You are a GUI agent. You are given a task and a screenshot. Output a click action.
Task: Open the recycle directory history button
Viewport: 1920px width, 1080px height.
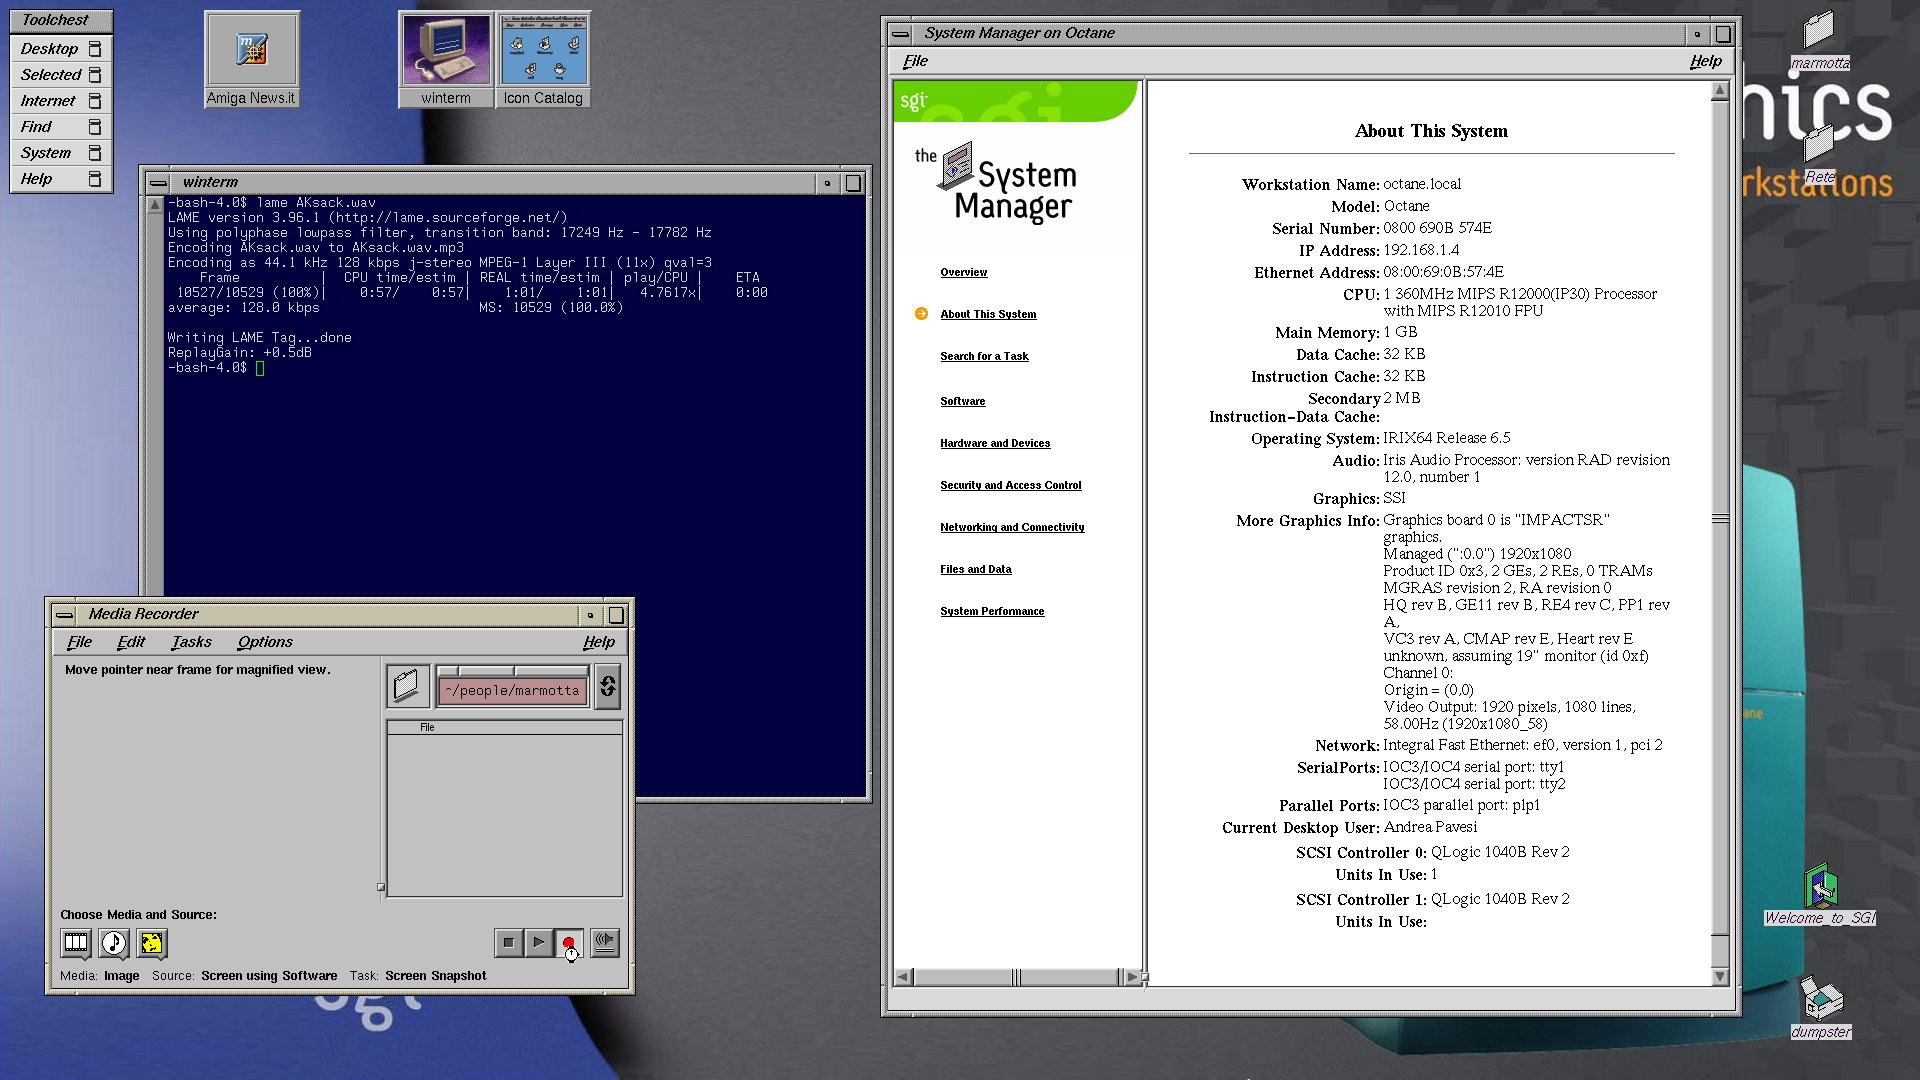(607, 686)
